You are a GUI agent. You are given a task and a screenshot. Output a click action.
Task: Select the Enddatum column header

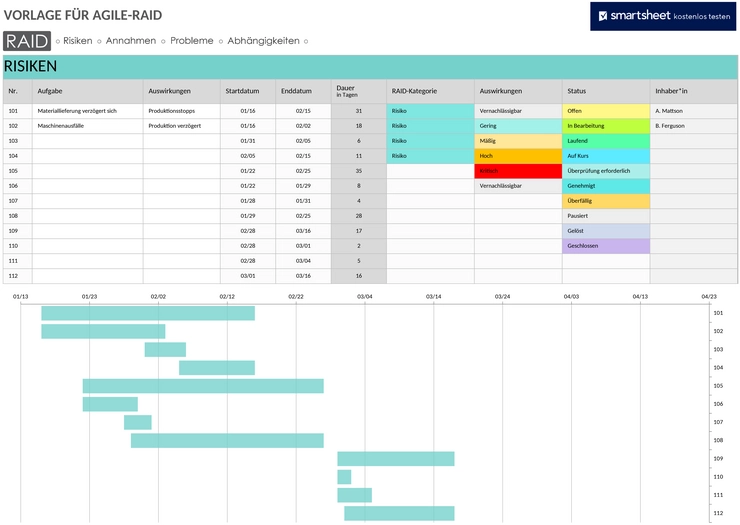(303, 91)
